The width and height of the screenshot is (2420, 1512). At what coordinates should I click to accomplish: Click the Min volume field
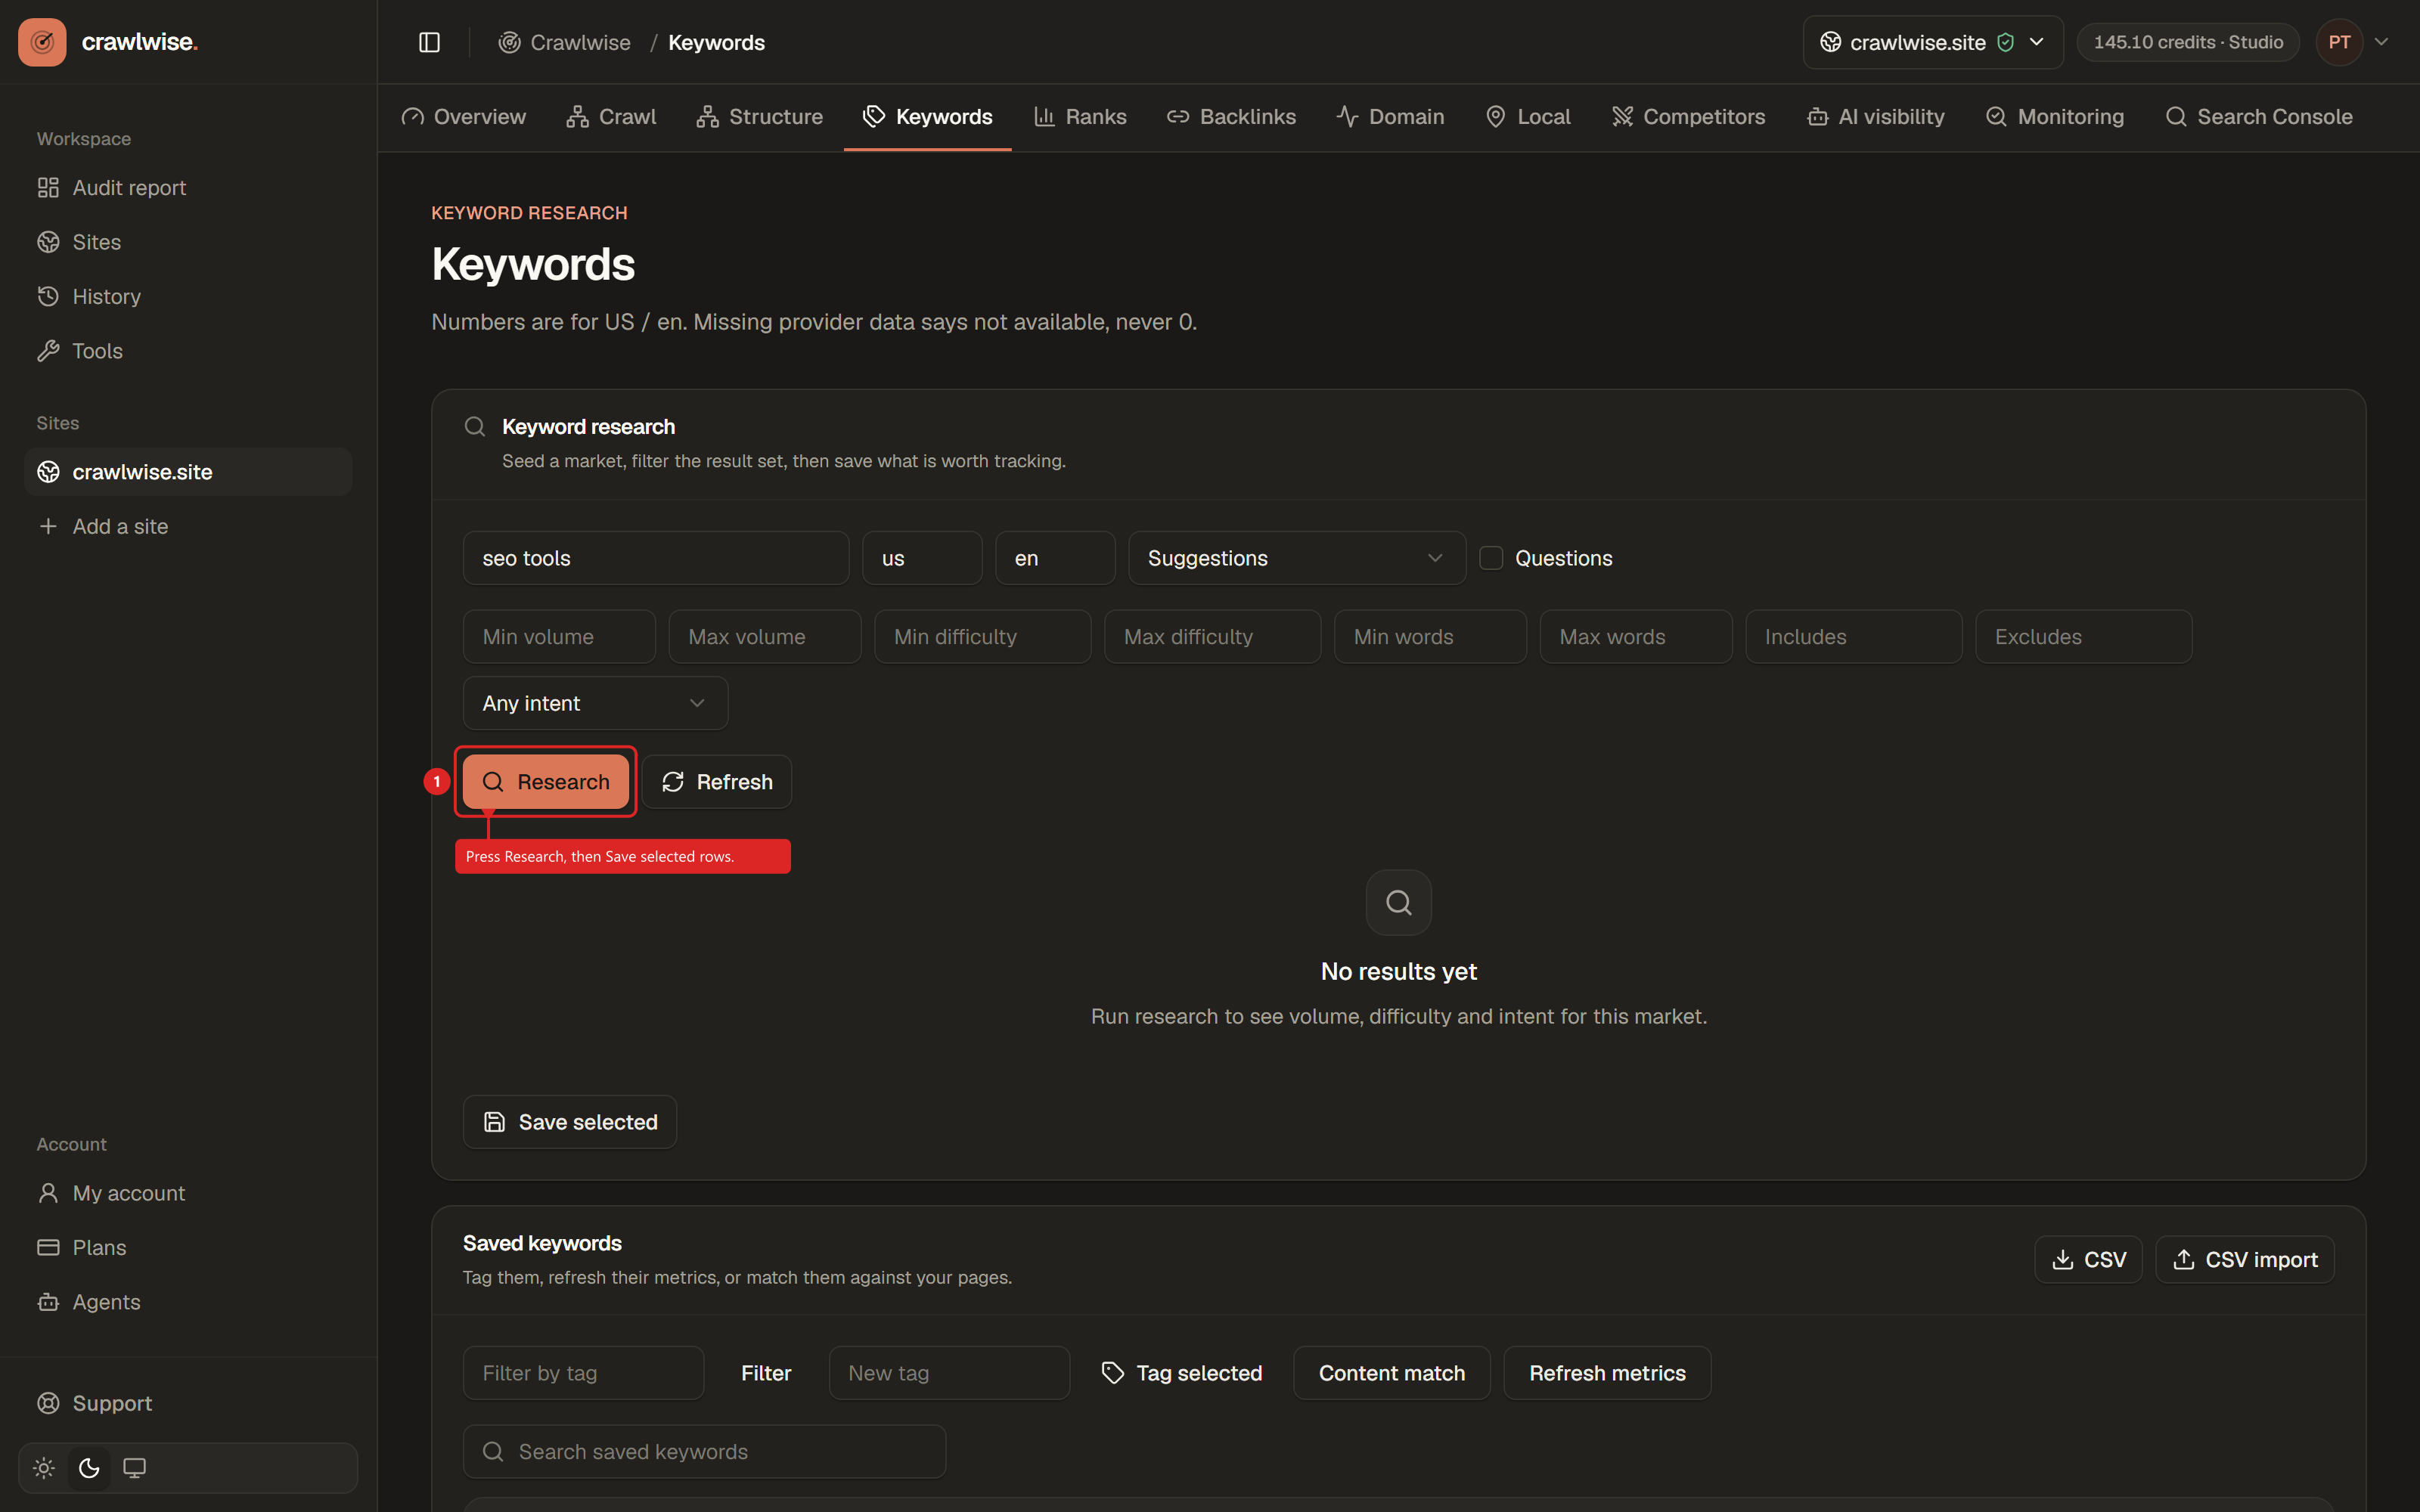[559, 637]
